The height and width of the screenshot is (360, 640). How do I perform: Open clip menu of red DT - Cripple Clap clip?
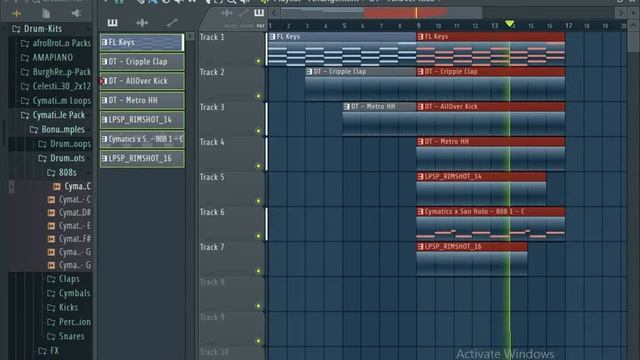coord(420,72)
